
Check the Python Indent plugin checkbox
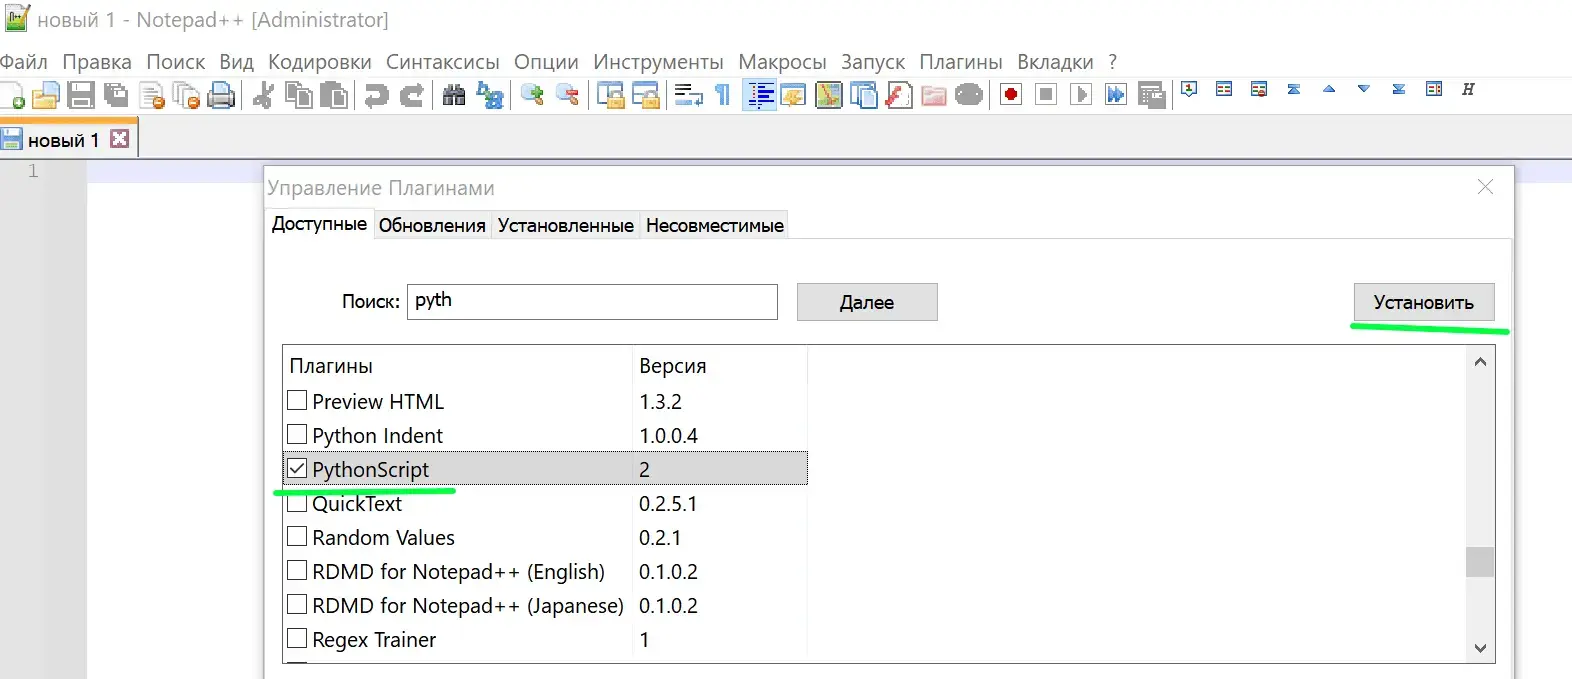[297, 435]
